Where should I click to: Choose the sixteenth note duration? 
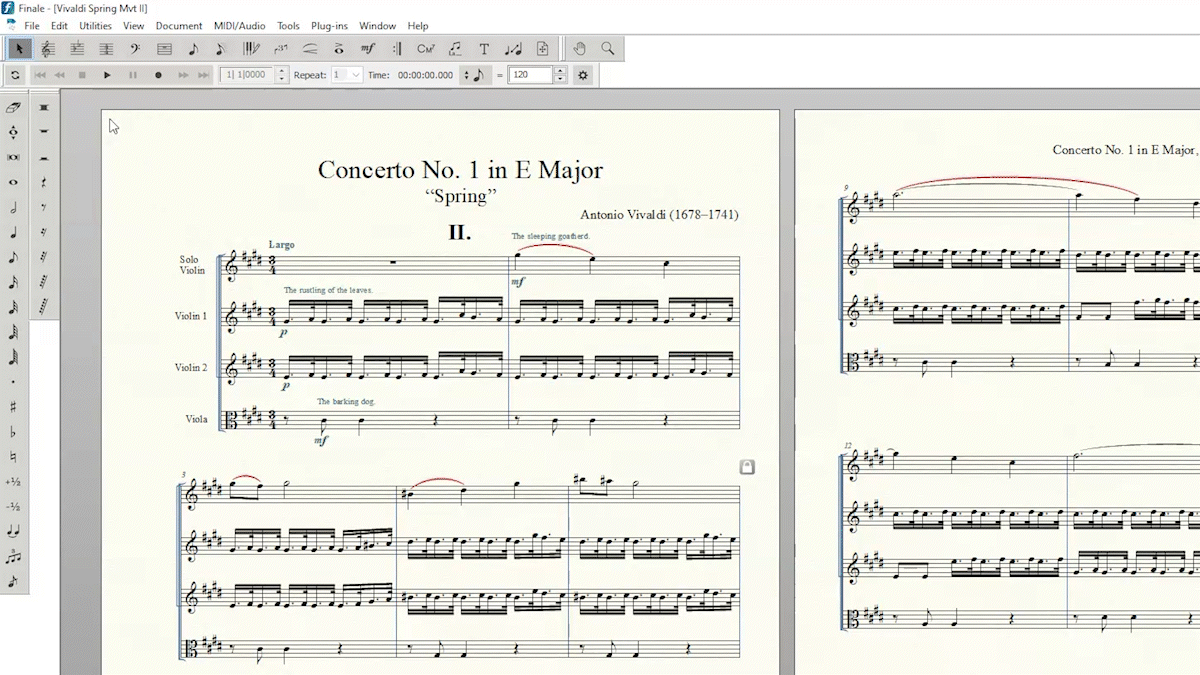point(13,283)
